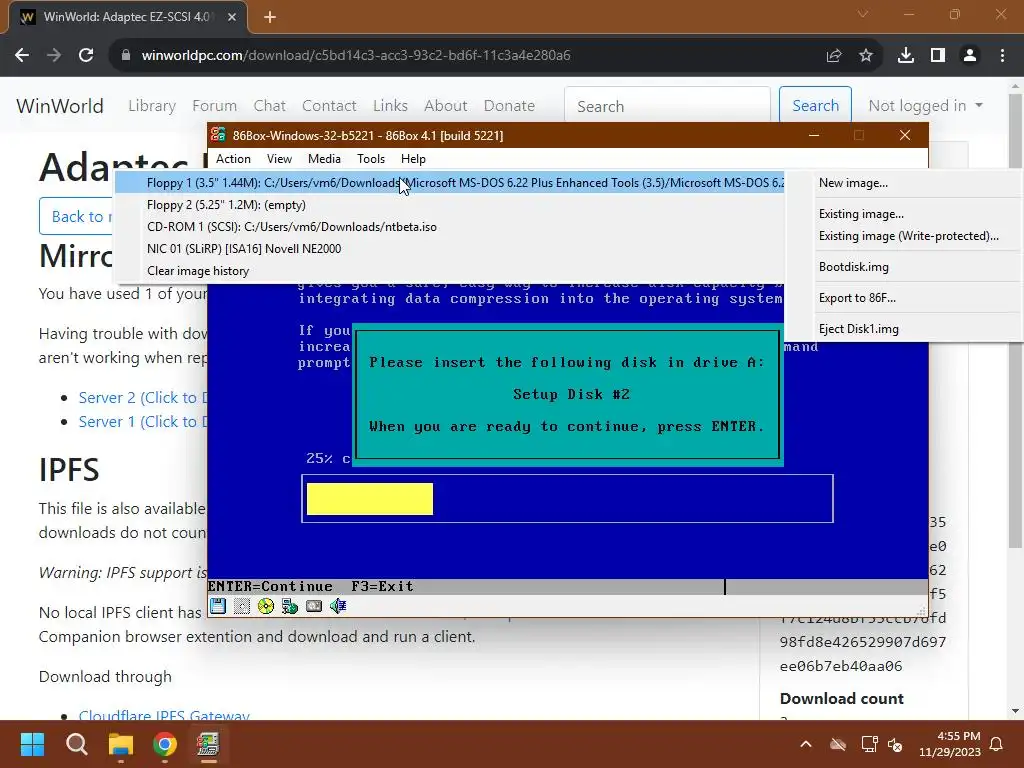Image resolution: width=1024 pixels, height=768 pixels.
Task: Open tab search chevron in Chrome title bar
Action: tap(863, 14)
